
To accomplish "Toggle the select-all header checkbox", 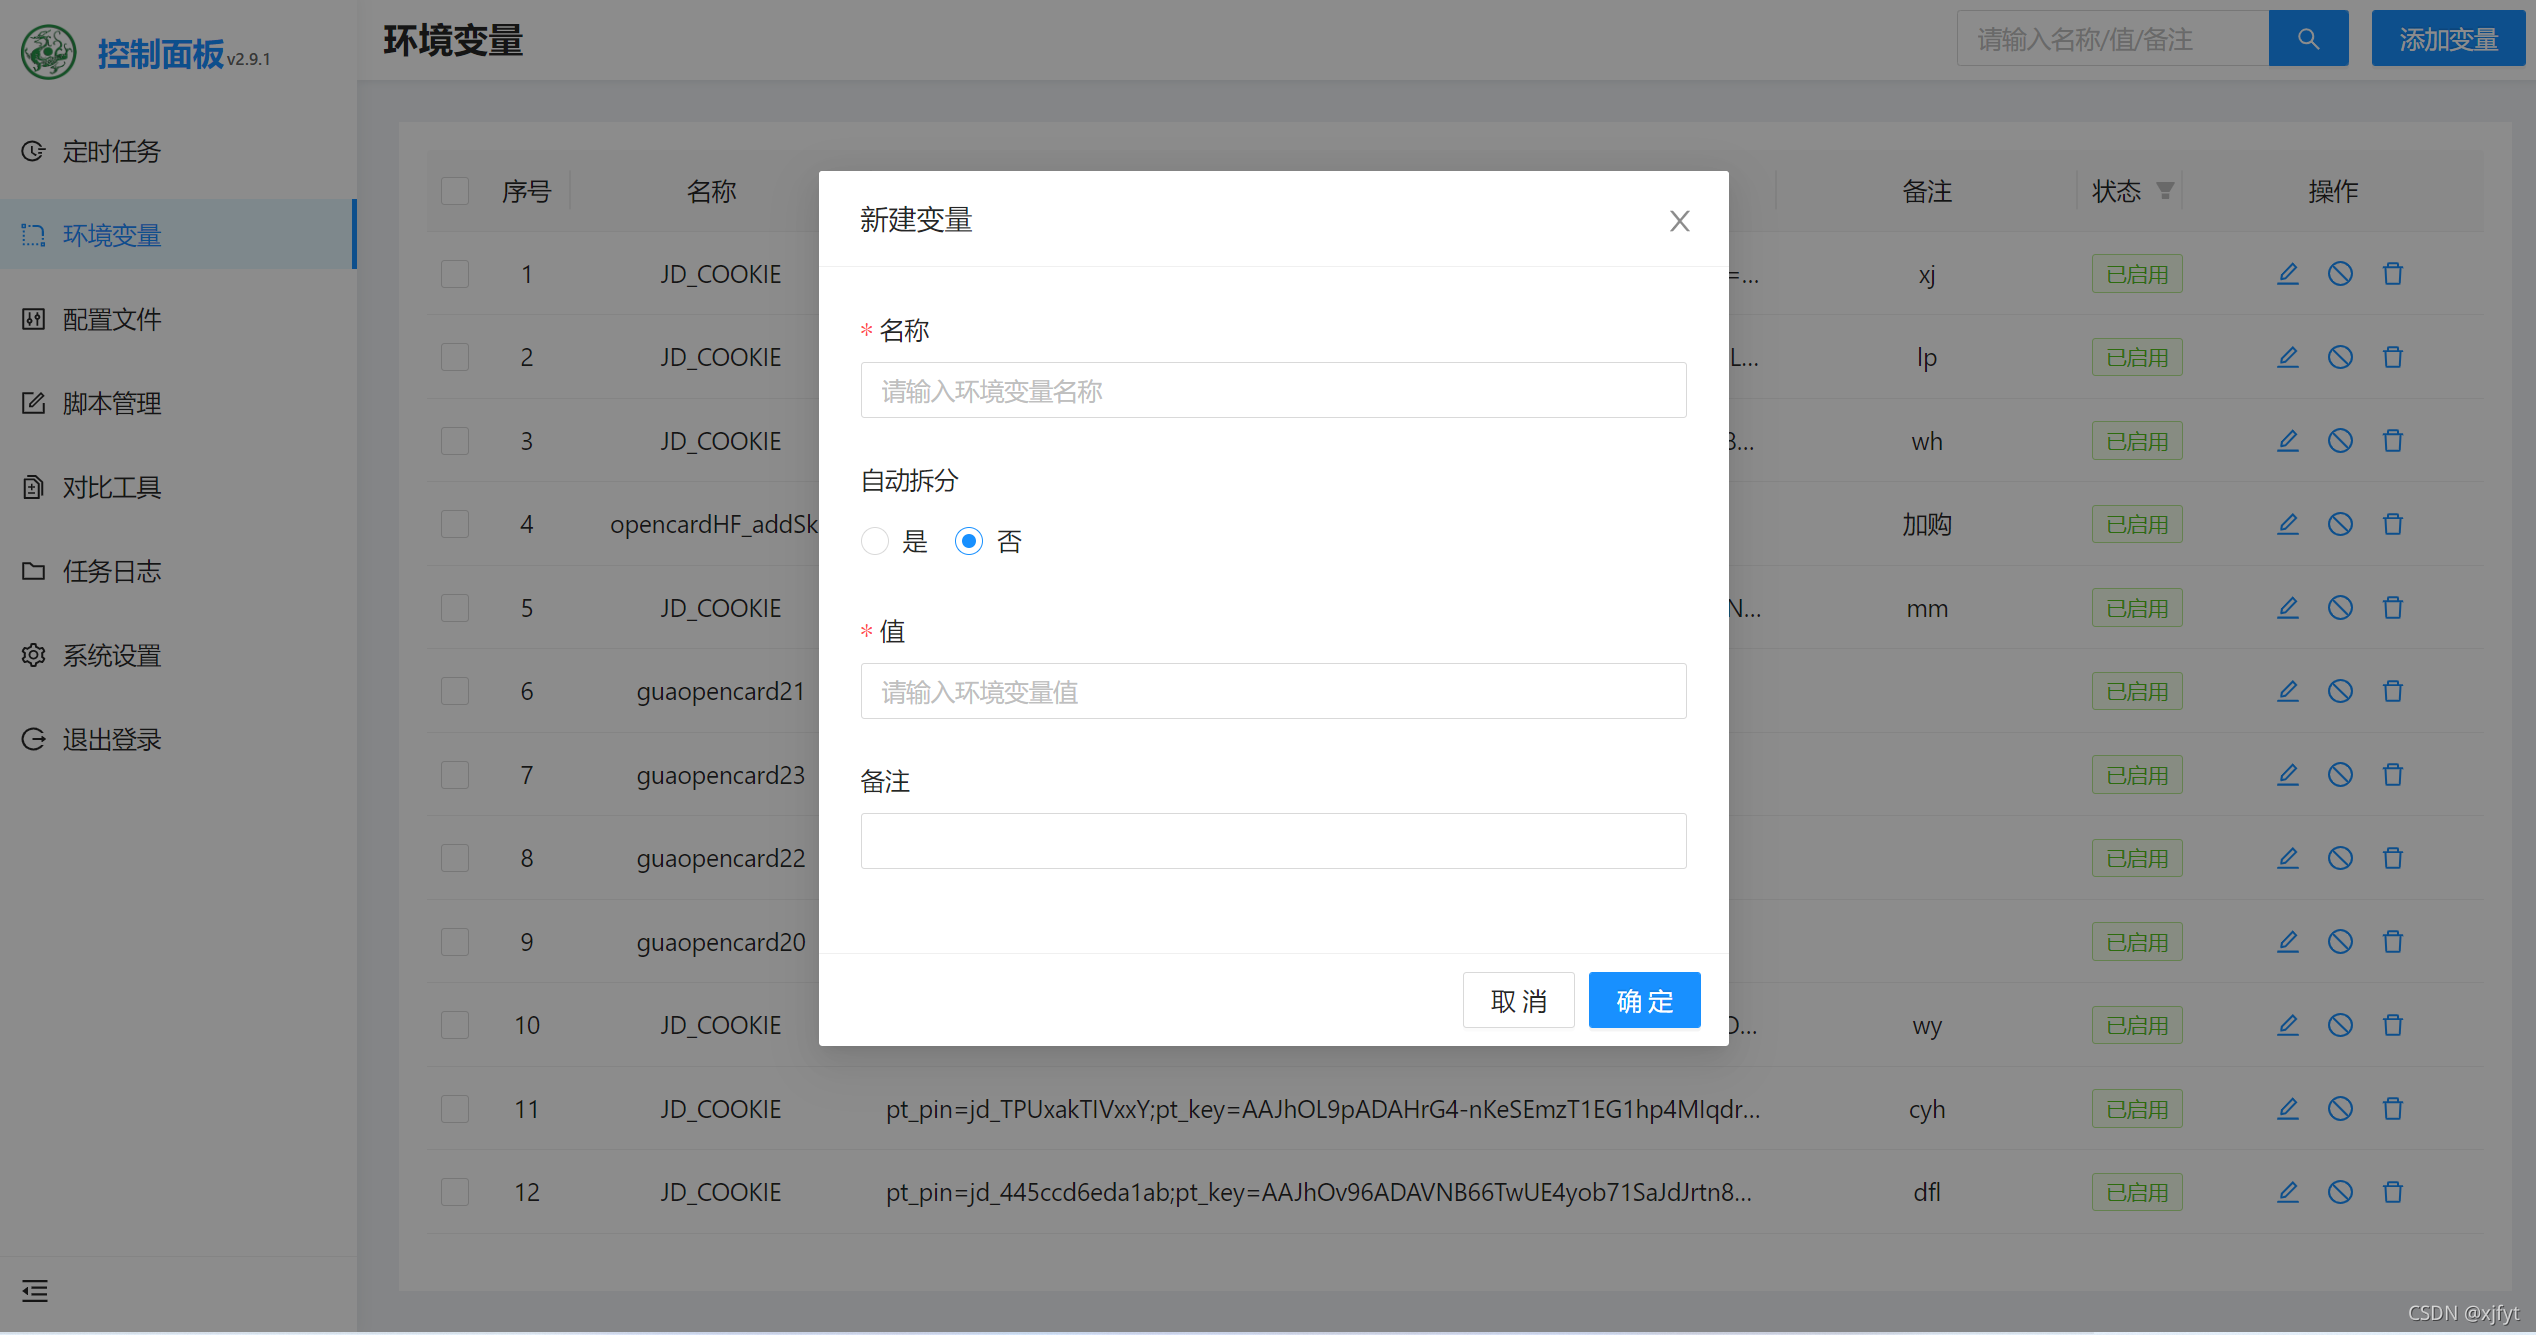I will point(455,191).
